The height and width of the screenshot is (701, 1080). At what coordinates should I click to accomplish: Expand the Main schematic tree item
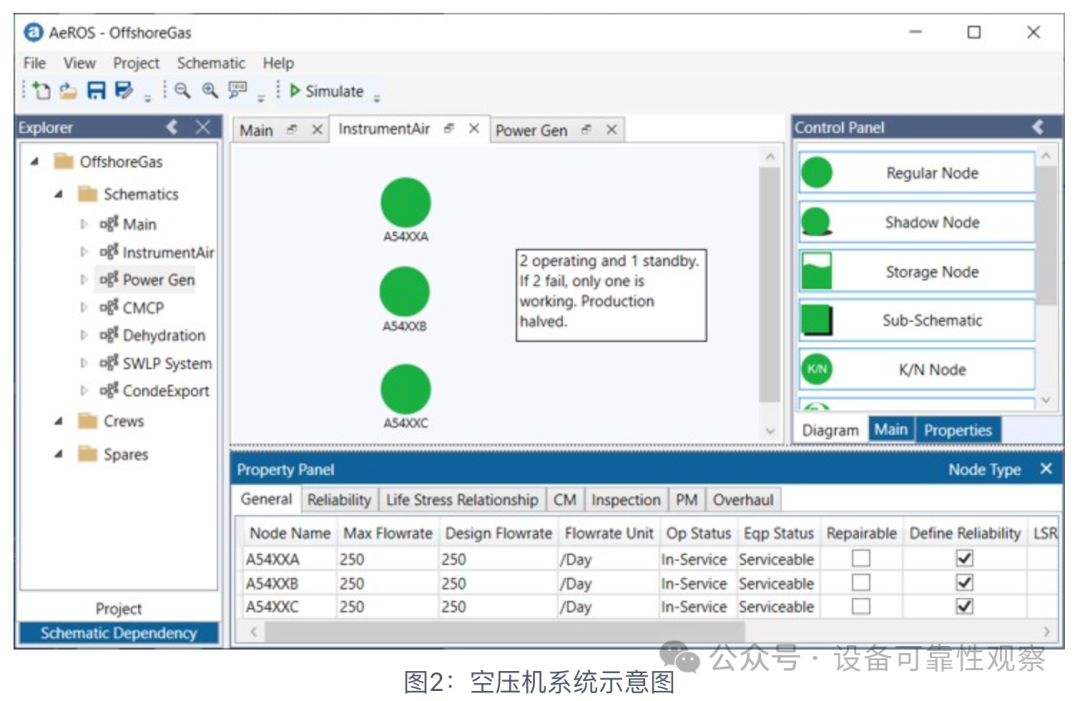[x=84, y=224]
